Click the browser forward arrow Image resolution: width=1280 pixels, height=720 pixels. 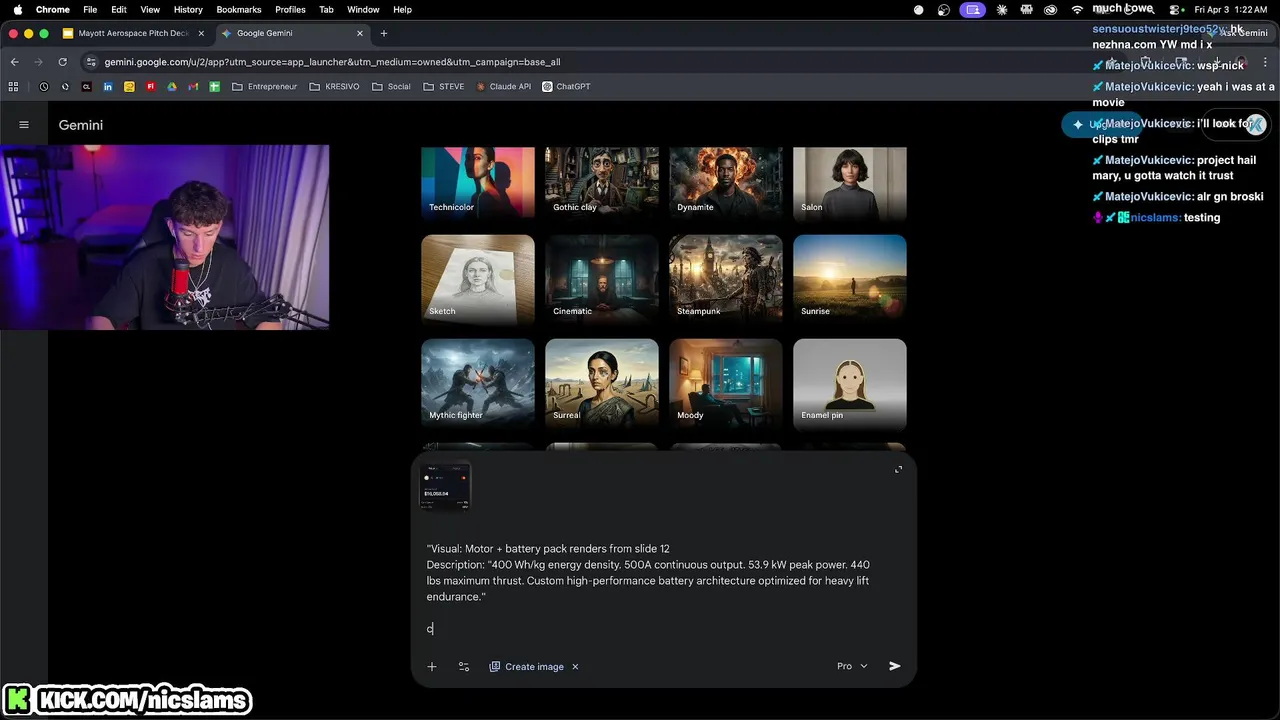pos(38,62)
